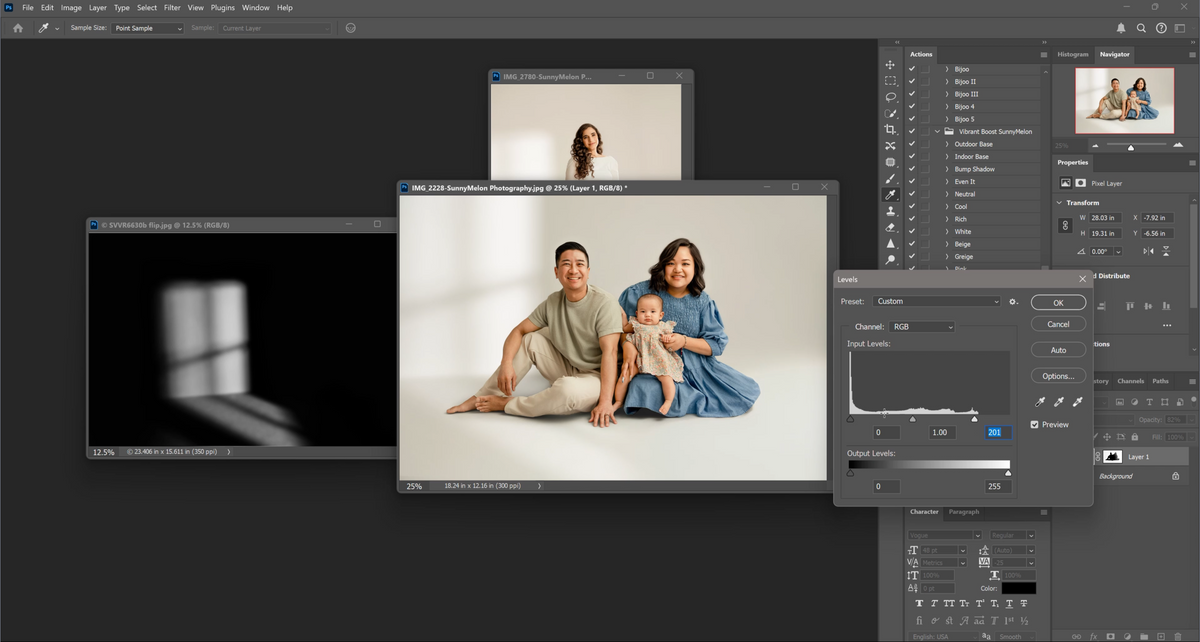Select the Lasso tool
The width and height of the screenshot is (1200, 642).
click(890, 97)
